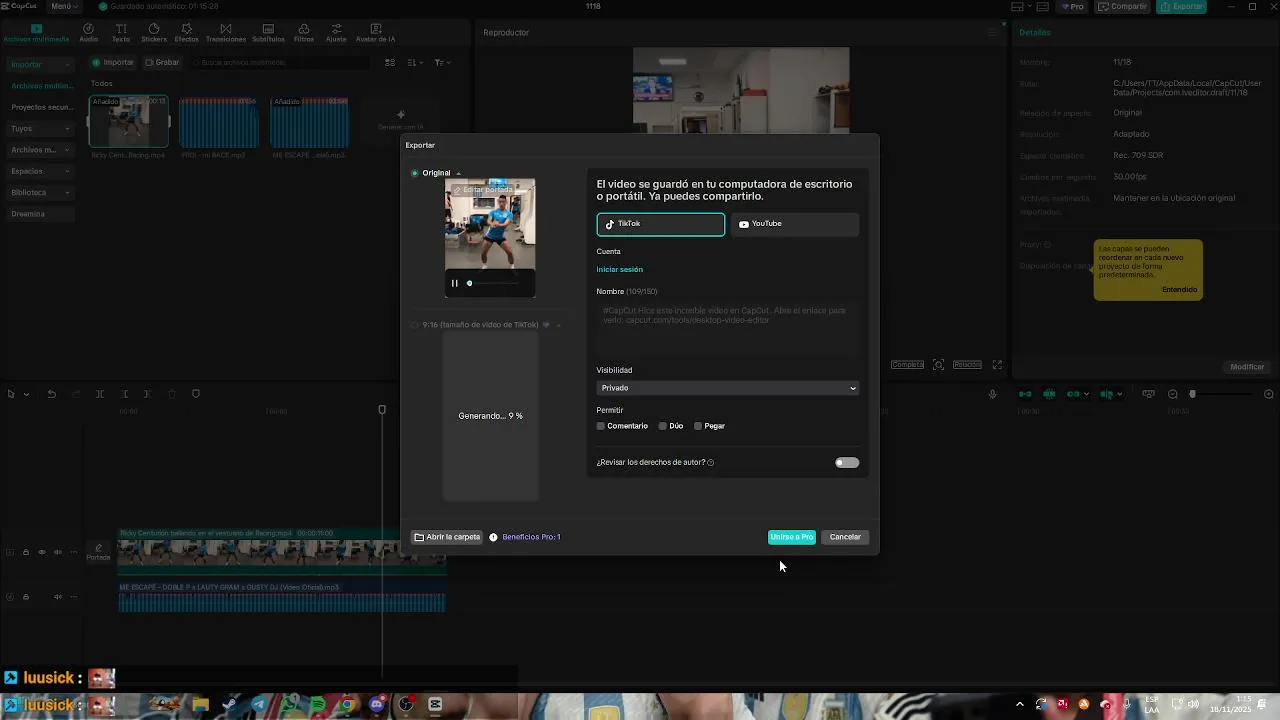Switch media grid view layout icon
1280x720 pixels.
pyautogui.click(x=390, y=63)
